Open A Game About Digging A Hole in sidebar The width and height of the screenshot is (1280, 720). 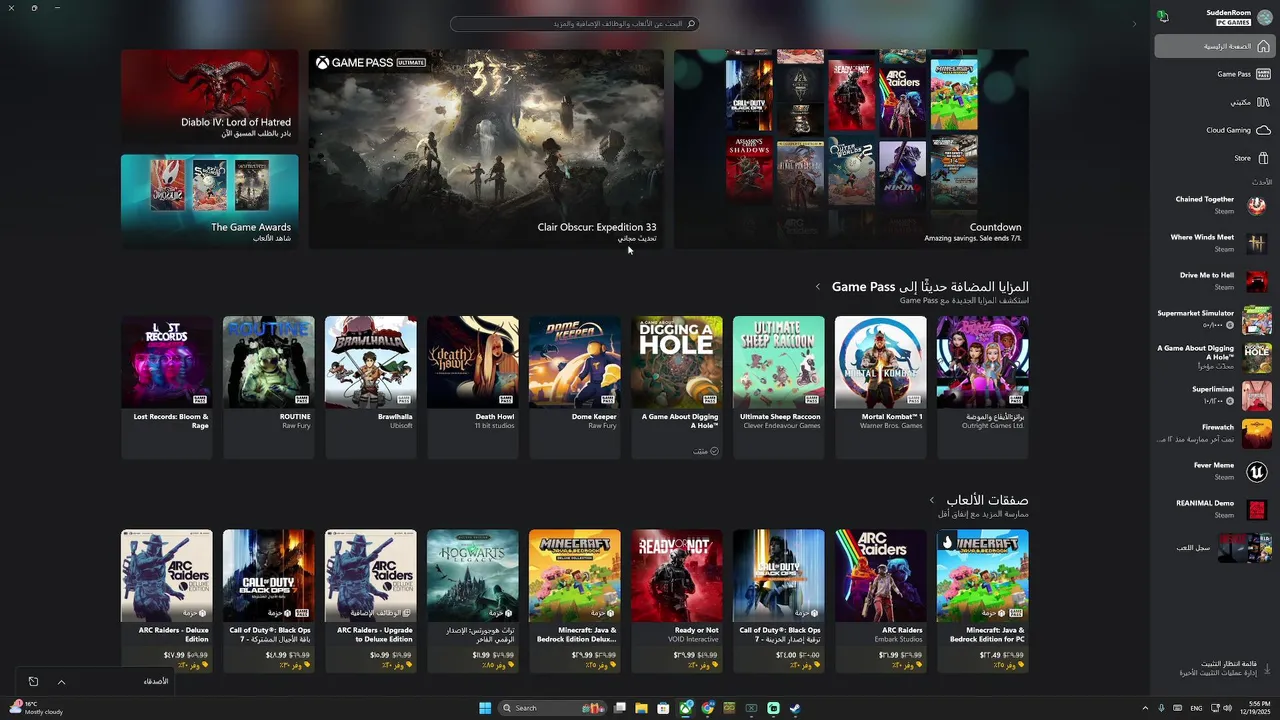(x=1214, y=357)
